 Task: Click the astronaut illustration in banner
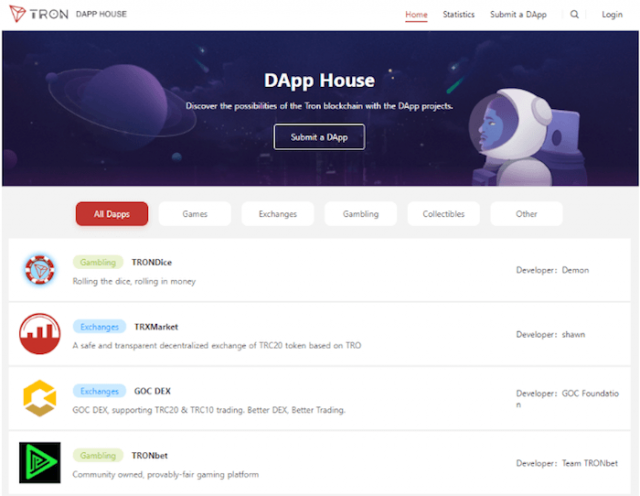pos(527,138)
